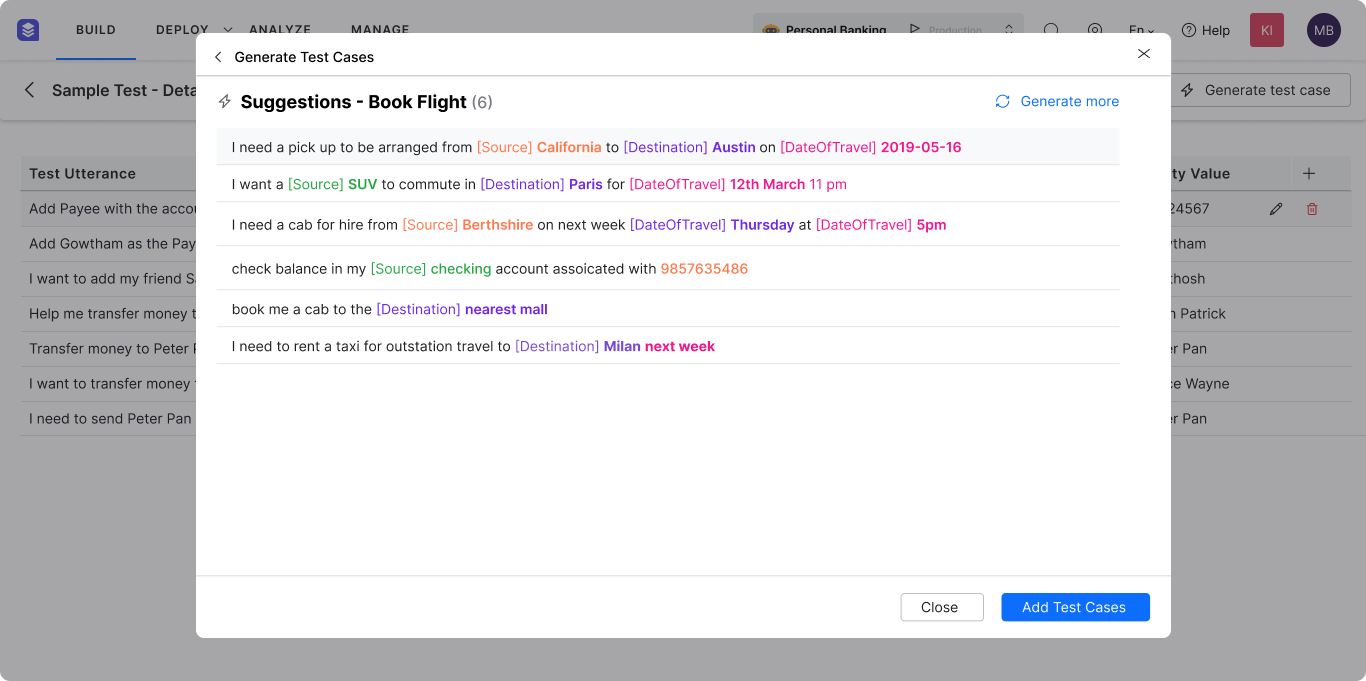Toggle the environment up-down arrows selector
1366x681 pixels.
1009,30
